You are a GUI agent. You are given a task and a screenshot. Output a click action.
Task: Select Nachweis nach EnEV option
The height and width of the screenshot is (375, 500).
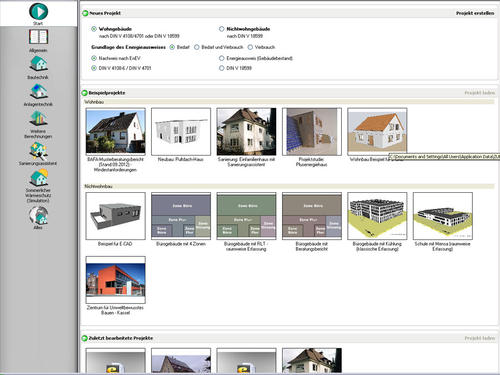[x=94, y=58]
